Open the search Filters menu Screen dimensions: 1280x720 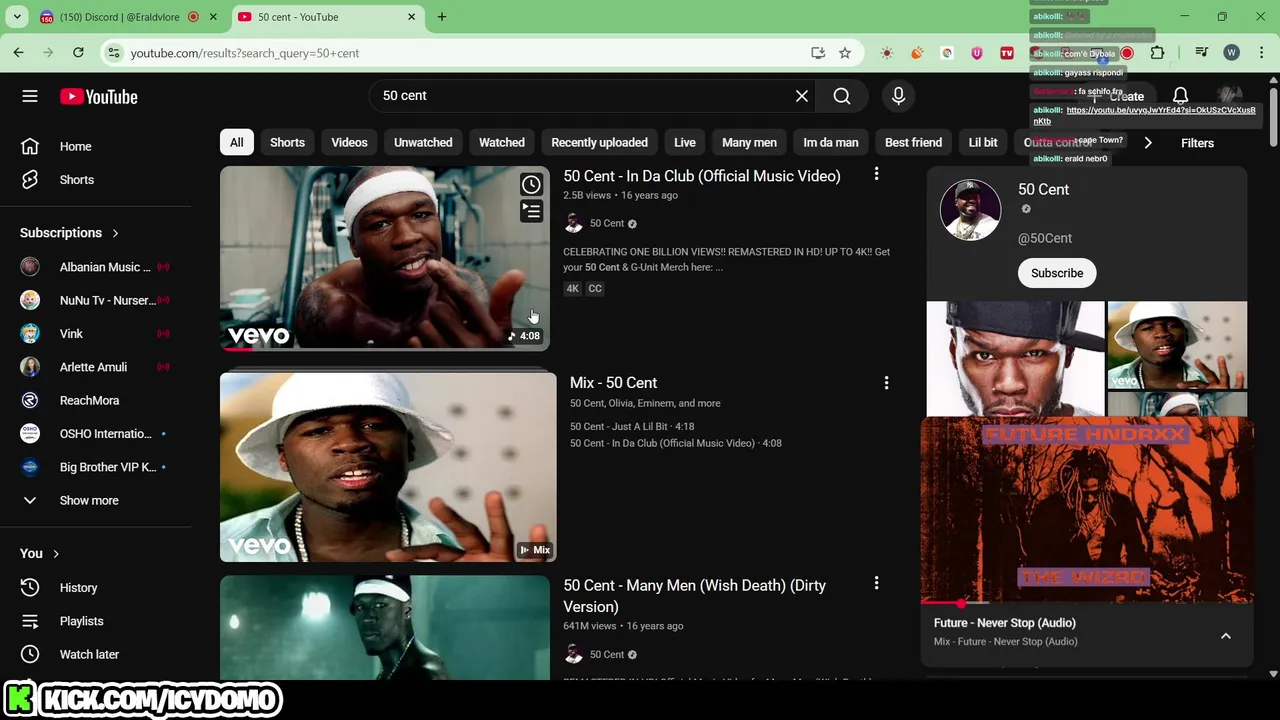tap(1197, 143)
